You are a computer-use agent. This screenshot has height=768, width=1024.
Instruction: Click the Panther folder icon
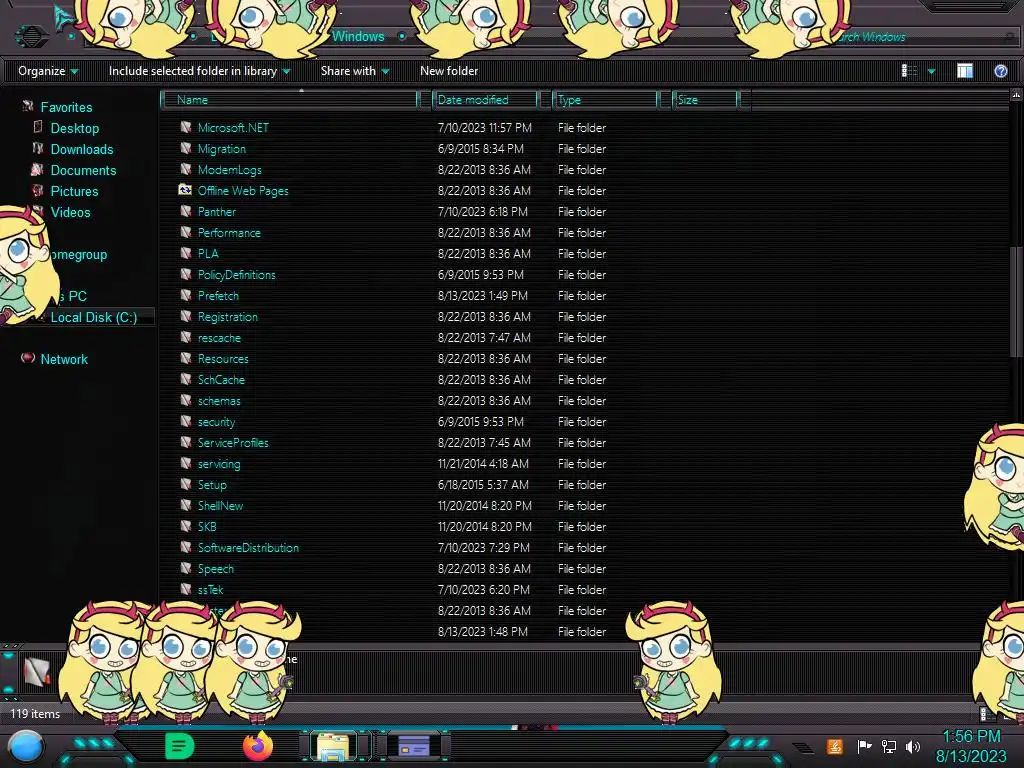pyautogui.click(x=186, y=211)
